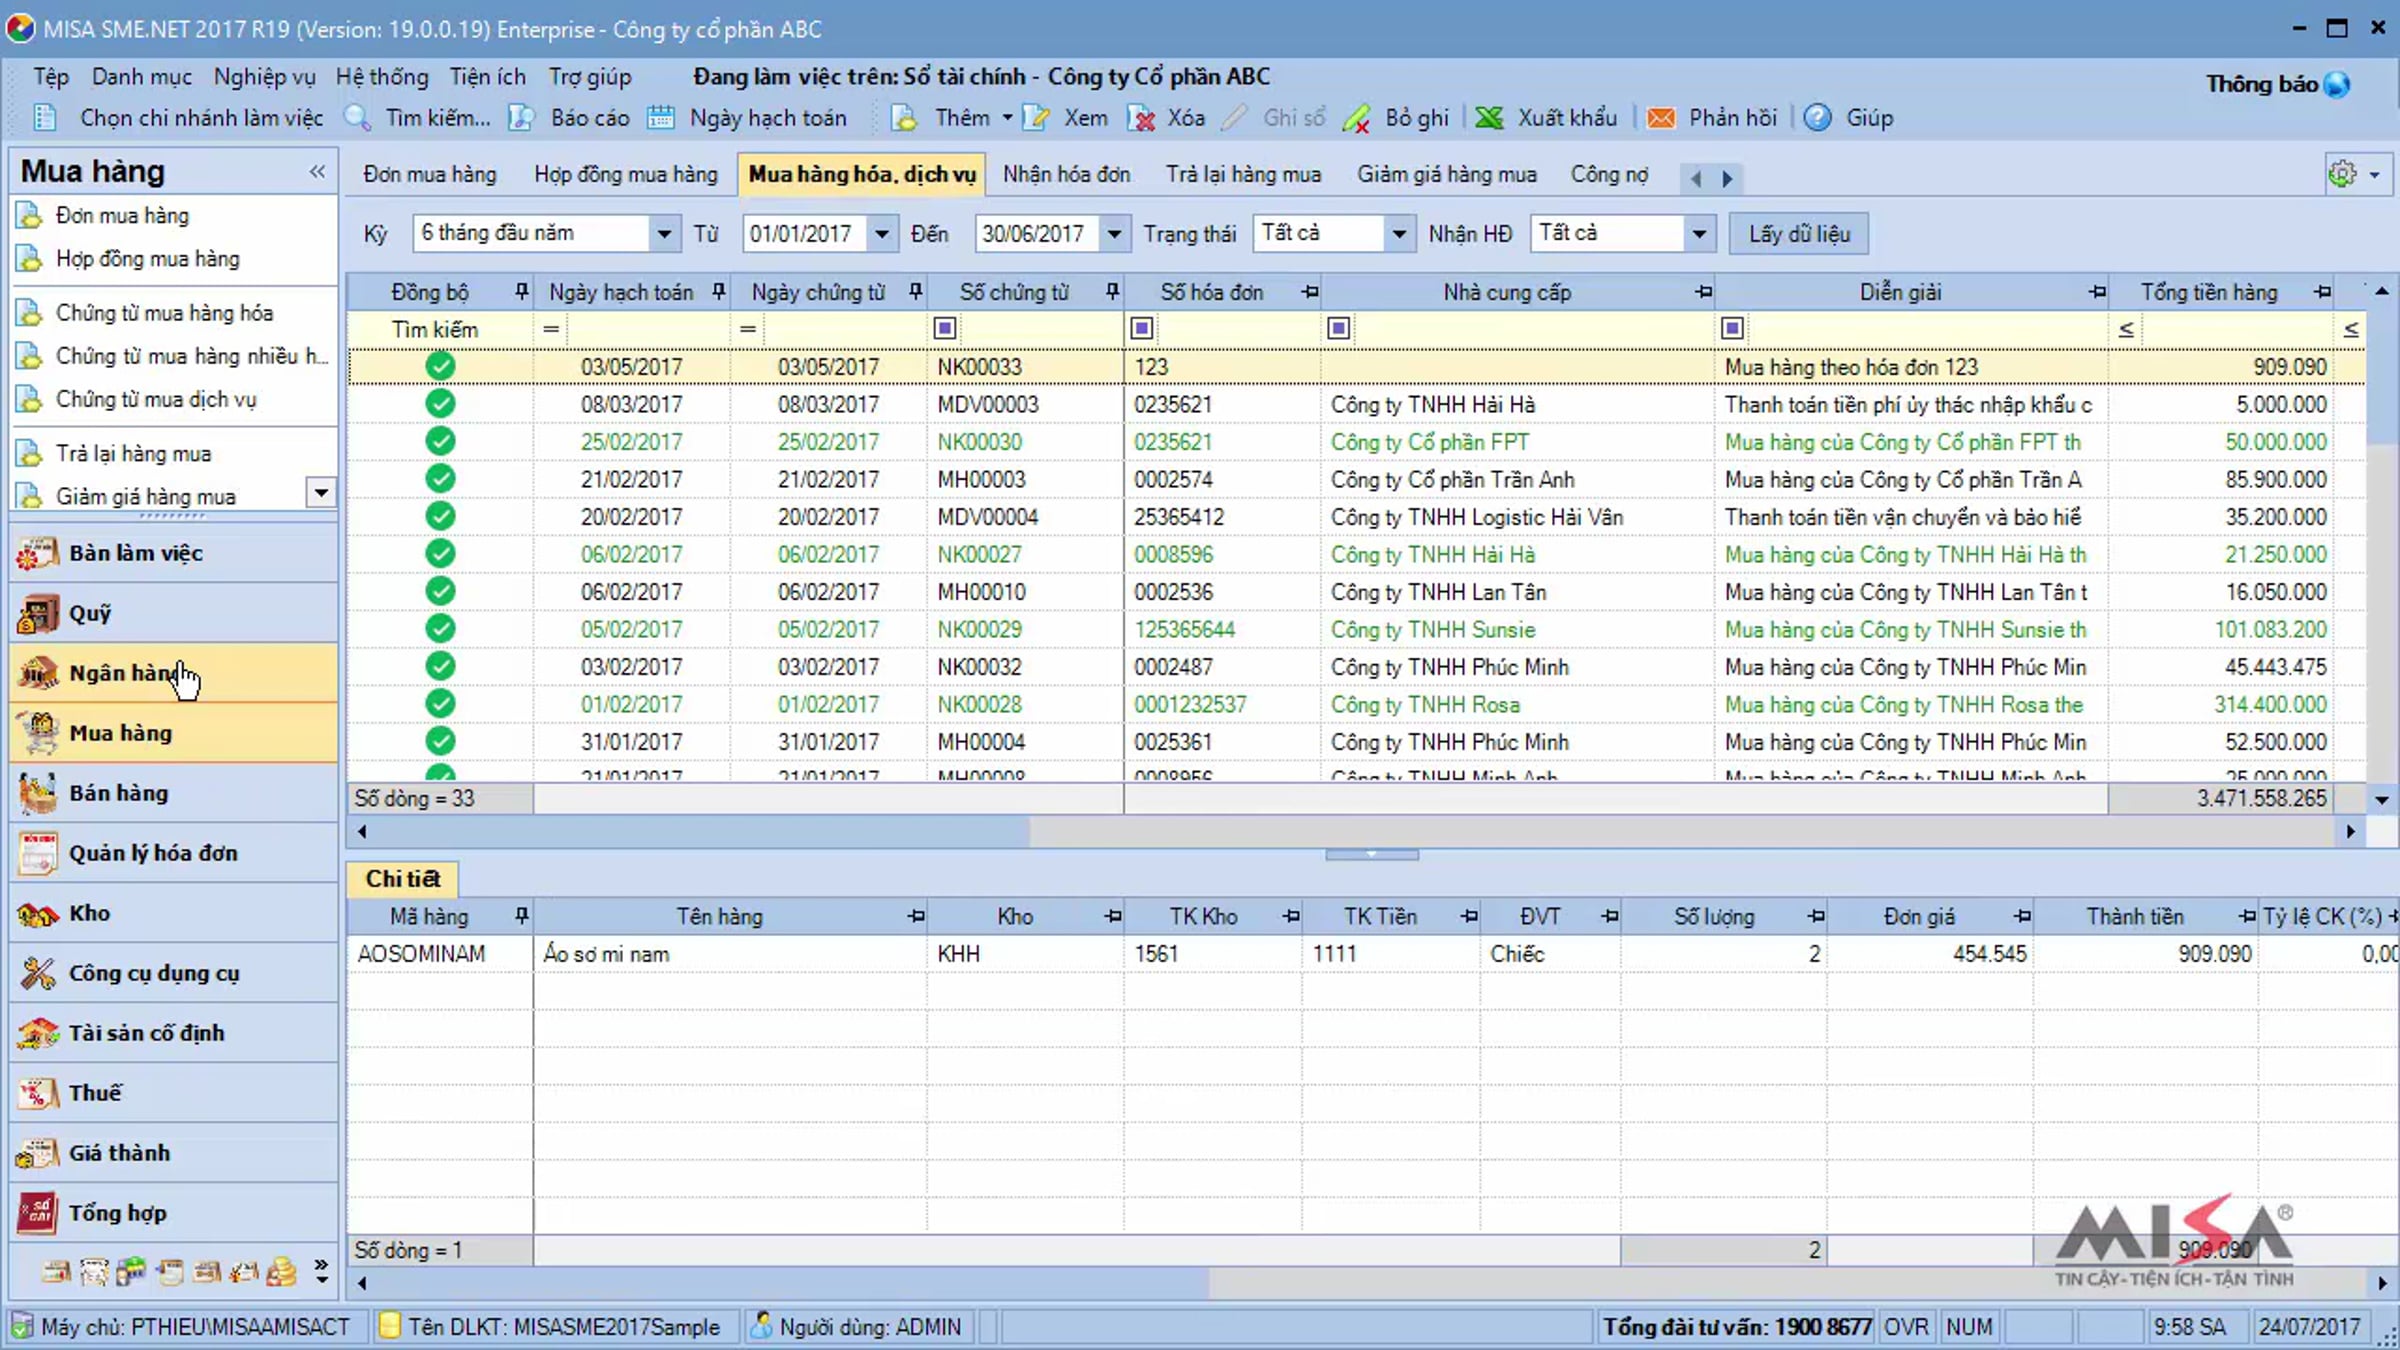Open the Kỳ period dropdown
2400x1350 pixels.
(664, 234)
